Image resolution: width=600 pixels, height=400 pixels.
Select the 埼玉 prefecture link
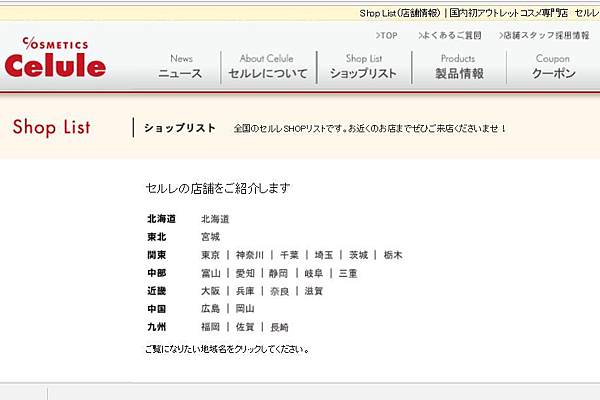click(x=324, y=255)
